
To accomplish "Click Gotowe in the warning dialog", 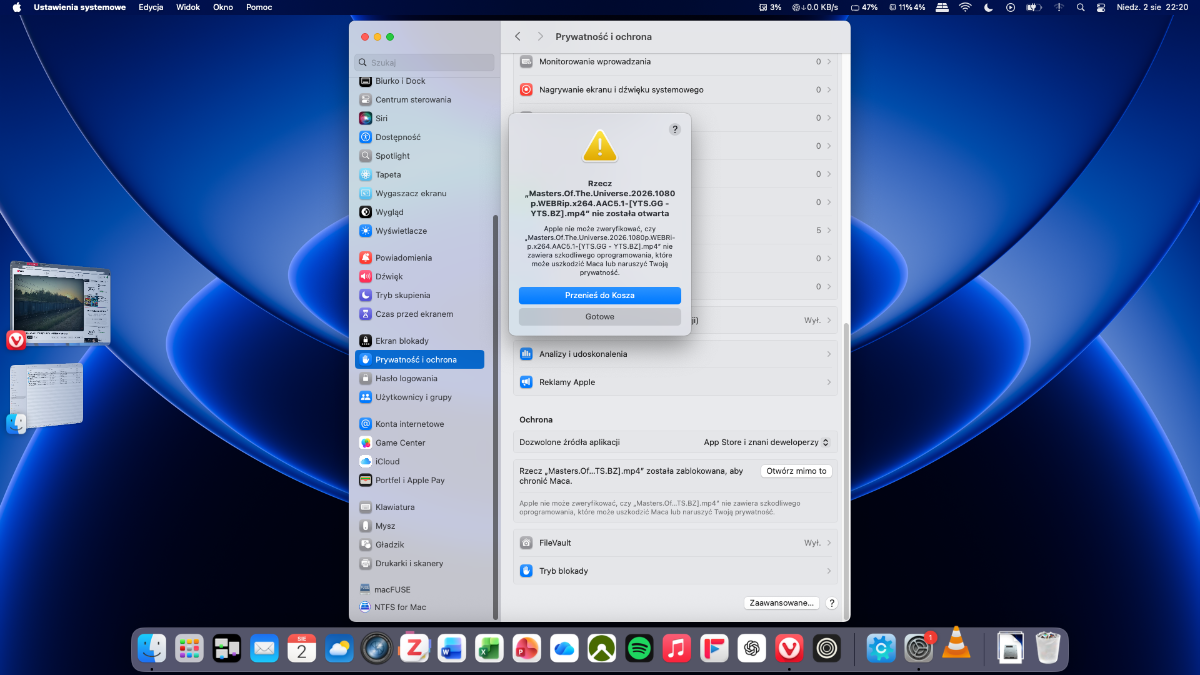I will pos(600,316).
